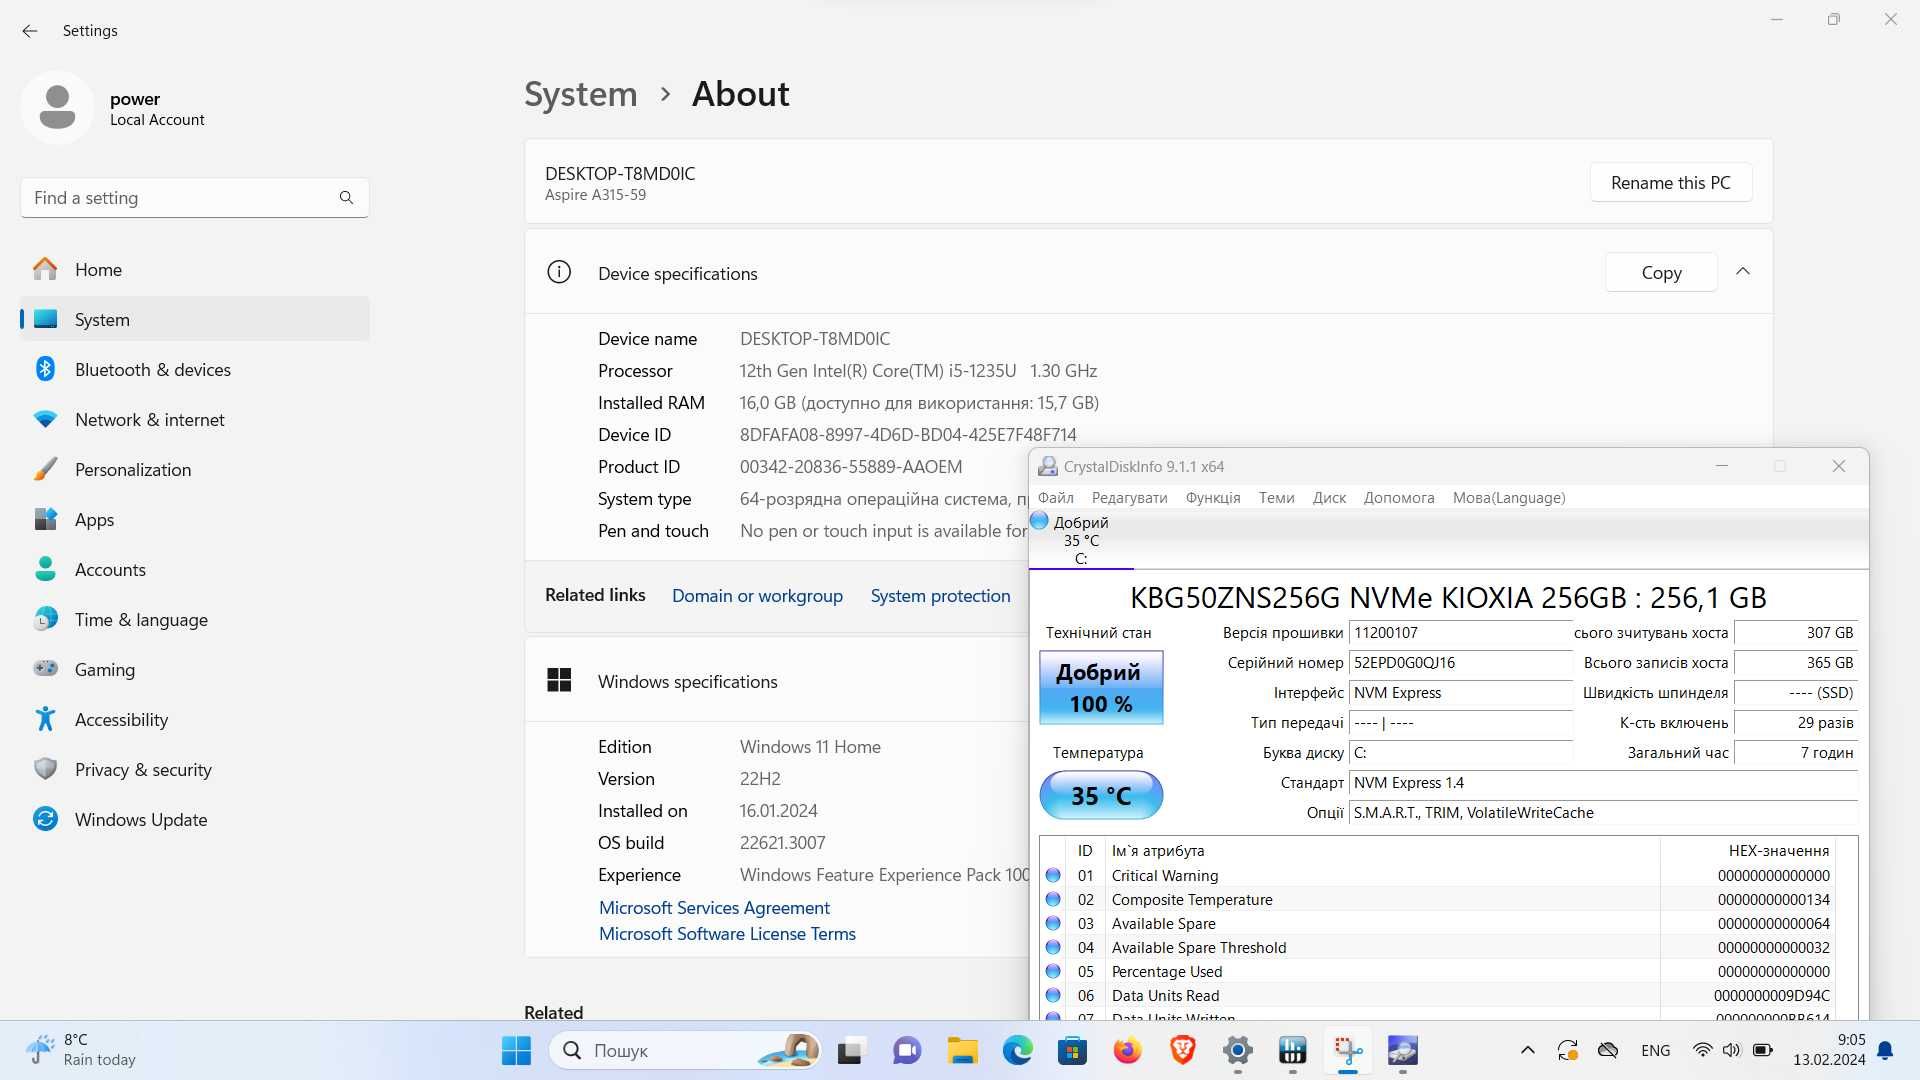This screenshot has height=1080, width=1920.
Task: Open Wi-Fi network quick settings
Action: (1702, 1050)
